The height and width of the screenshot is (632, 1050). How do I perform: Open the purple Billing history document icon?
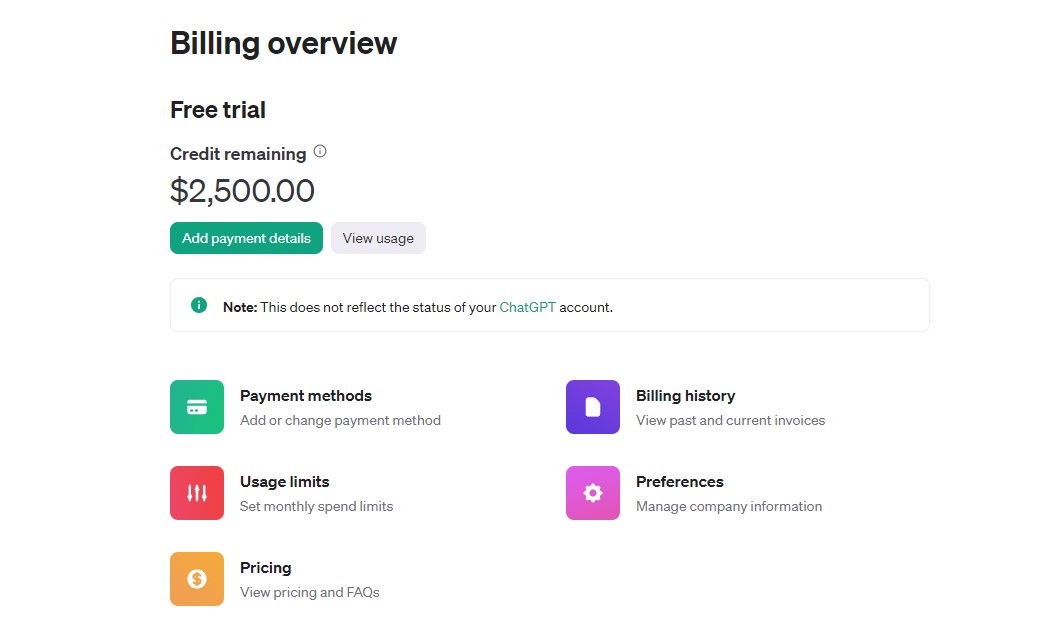pos(593,407)
